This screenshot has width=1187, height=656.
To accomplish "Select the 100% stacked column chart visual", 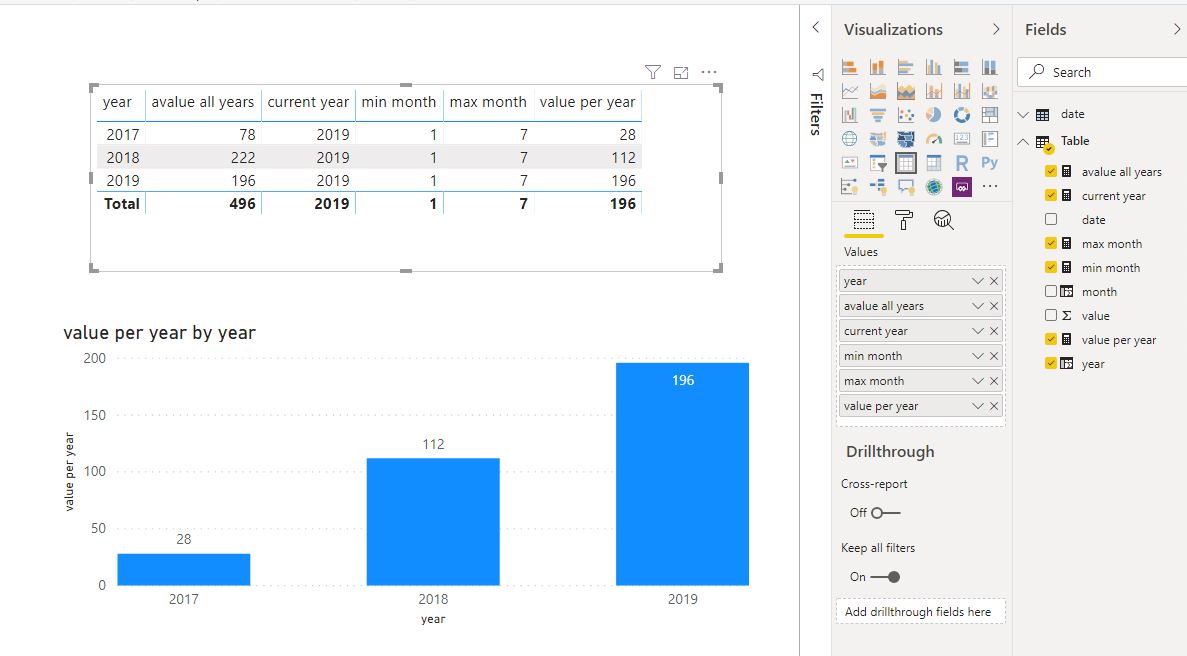I will pyautogui.click(x=989, y=67).
